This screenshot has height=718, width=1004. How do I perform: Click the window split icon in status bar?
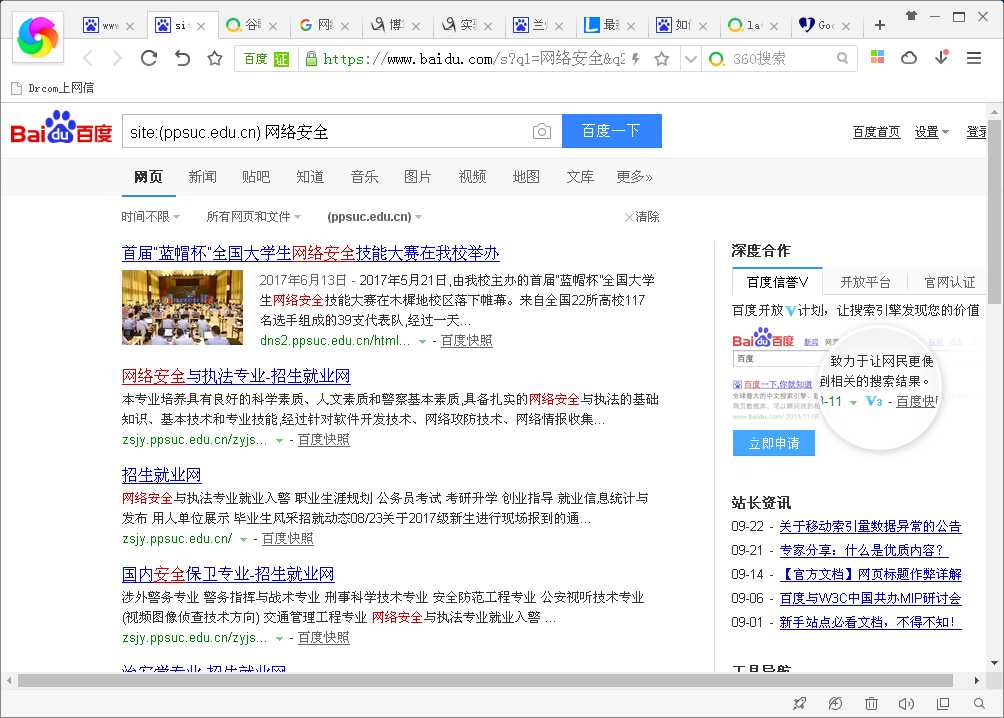[943, 703]
